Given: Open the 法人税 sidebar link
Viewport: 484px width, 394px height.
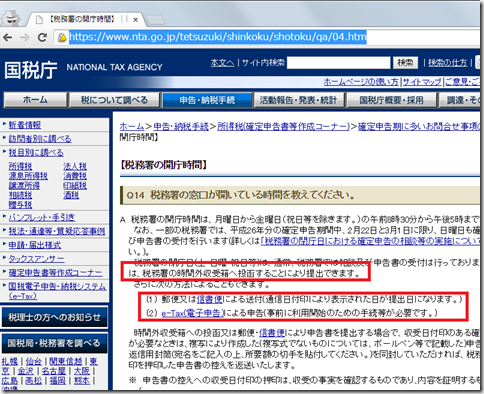Looking at the screenshot, I should click(x=75, y=166).
